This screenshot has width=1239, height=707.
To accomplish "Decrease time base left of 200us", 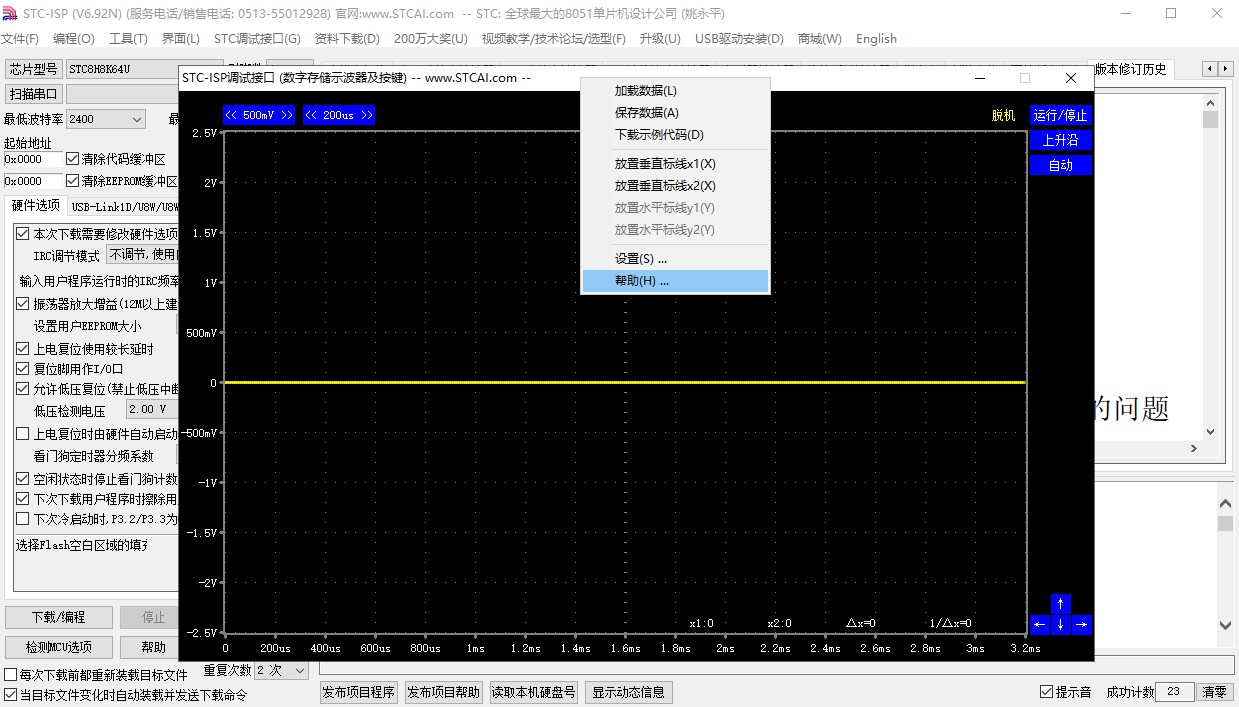I will (x=311, y=115).
